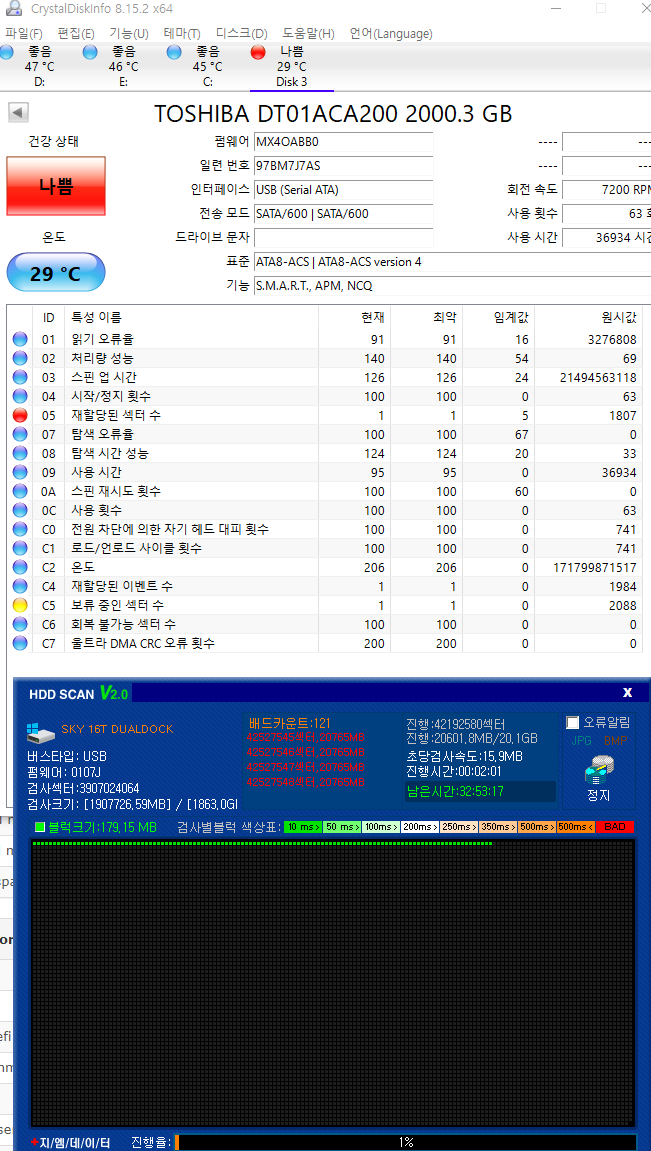This screenshot has width=651, height=1151.
Task: Click the standard field ATA8-ACS version 4
Action: coord(452,262)
